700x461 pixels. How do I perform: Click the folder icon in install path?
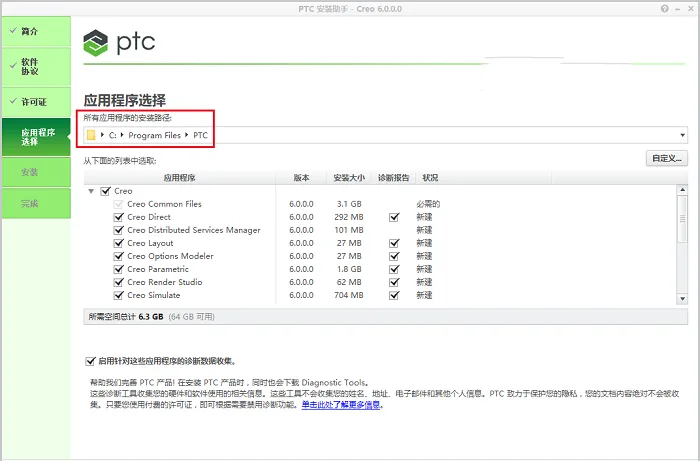(91, 135)
